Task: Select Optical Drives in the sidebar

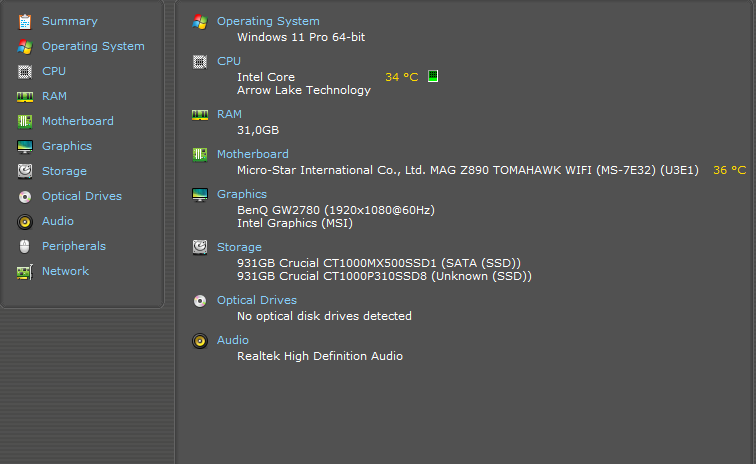Action: (x=81, y=196)
